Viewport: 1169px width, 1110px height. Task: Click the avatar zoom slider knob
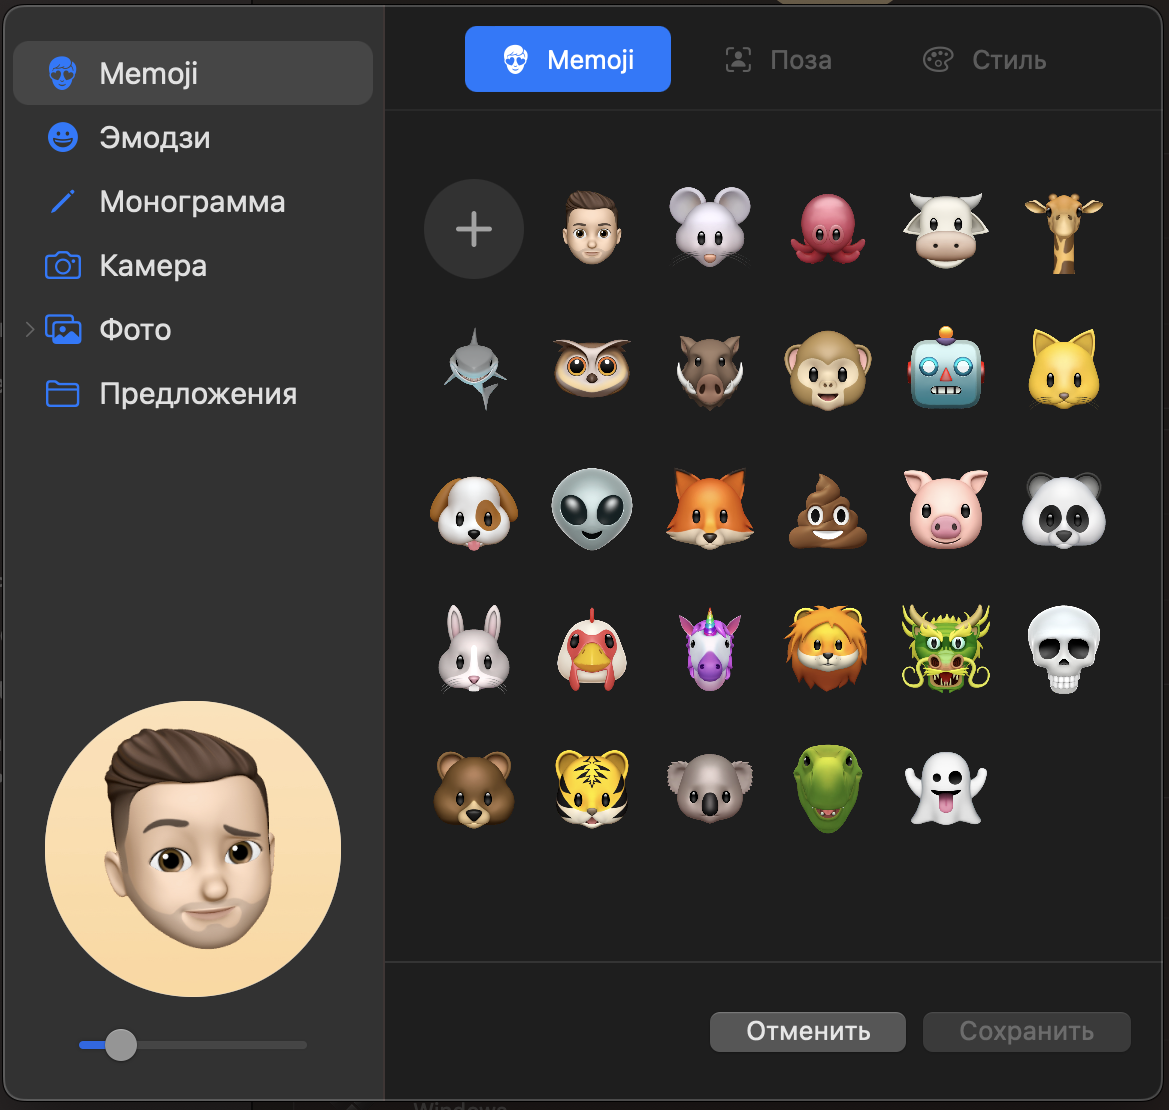pos(121,1044)
